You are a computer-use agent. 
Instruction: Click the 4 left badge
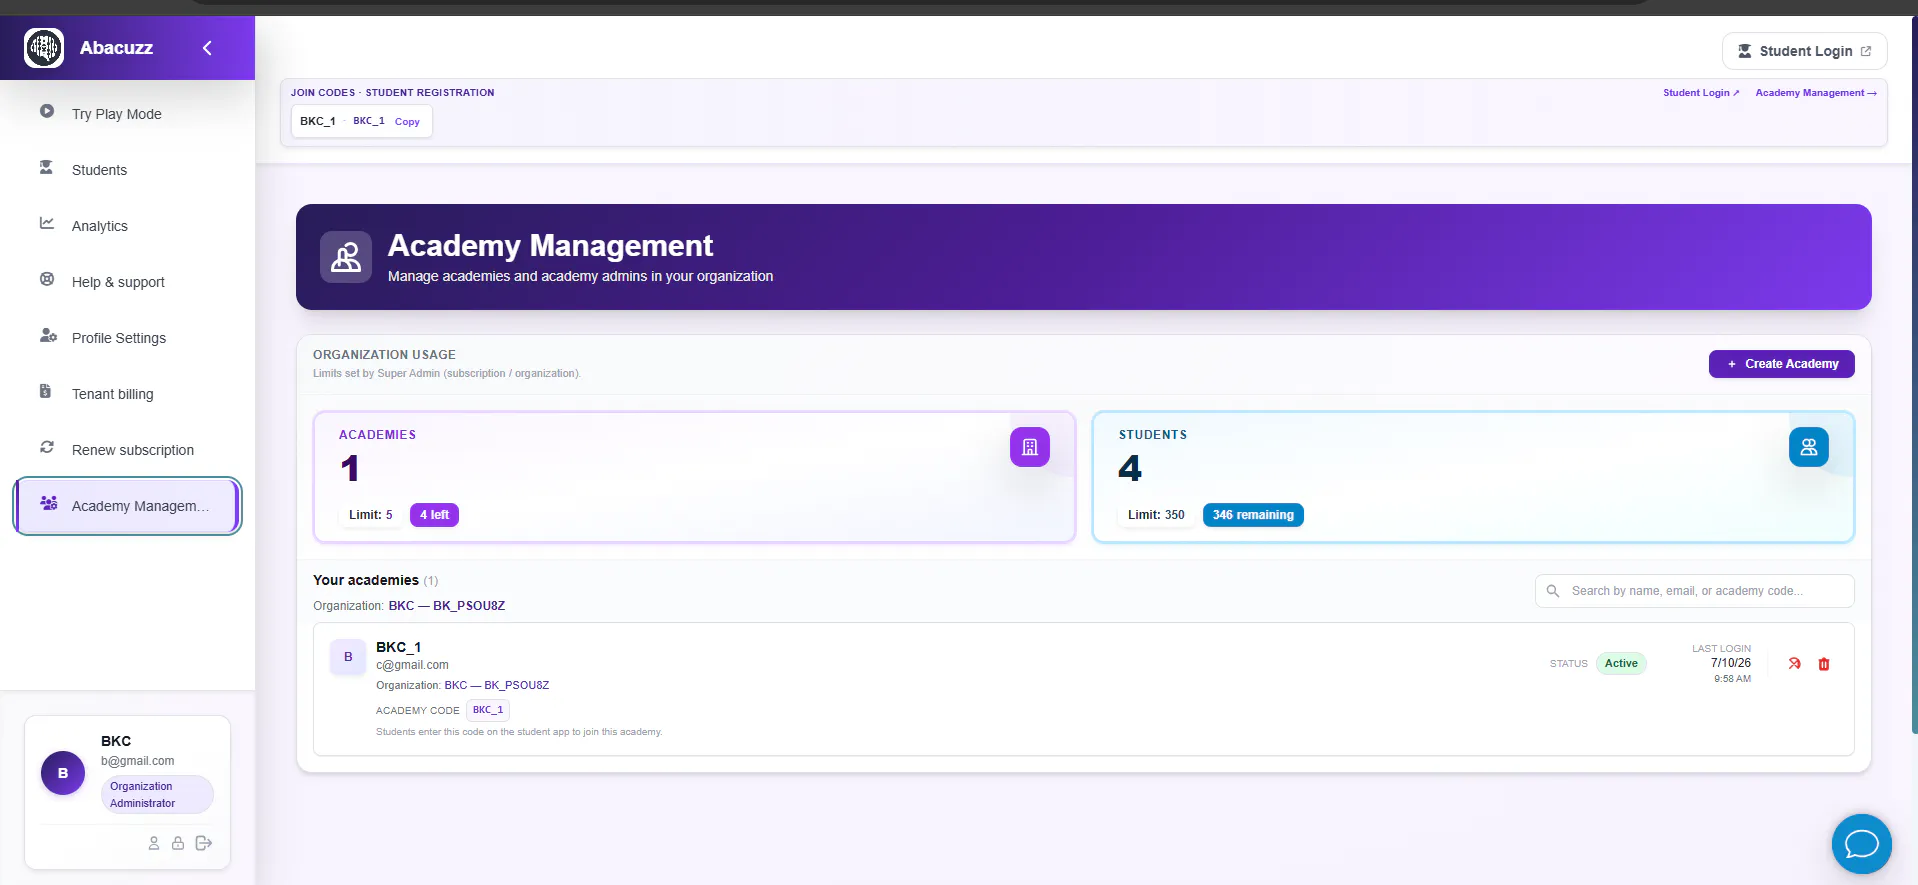tap(434, 515)
